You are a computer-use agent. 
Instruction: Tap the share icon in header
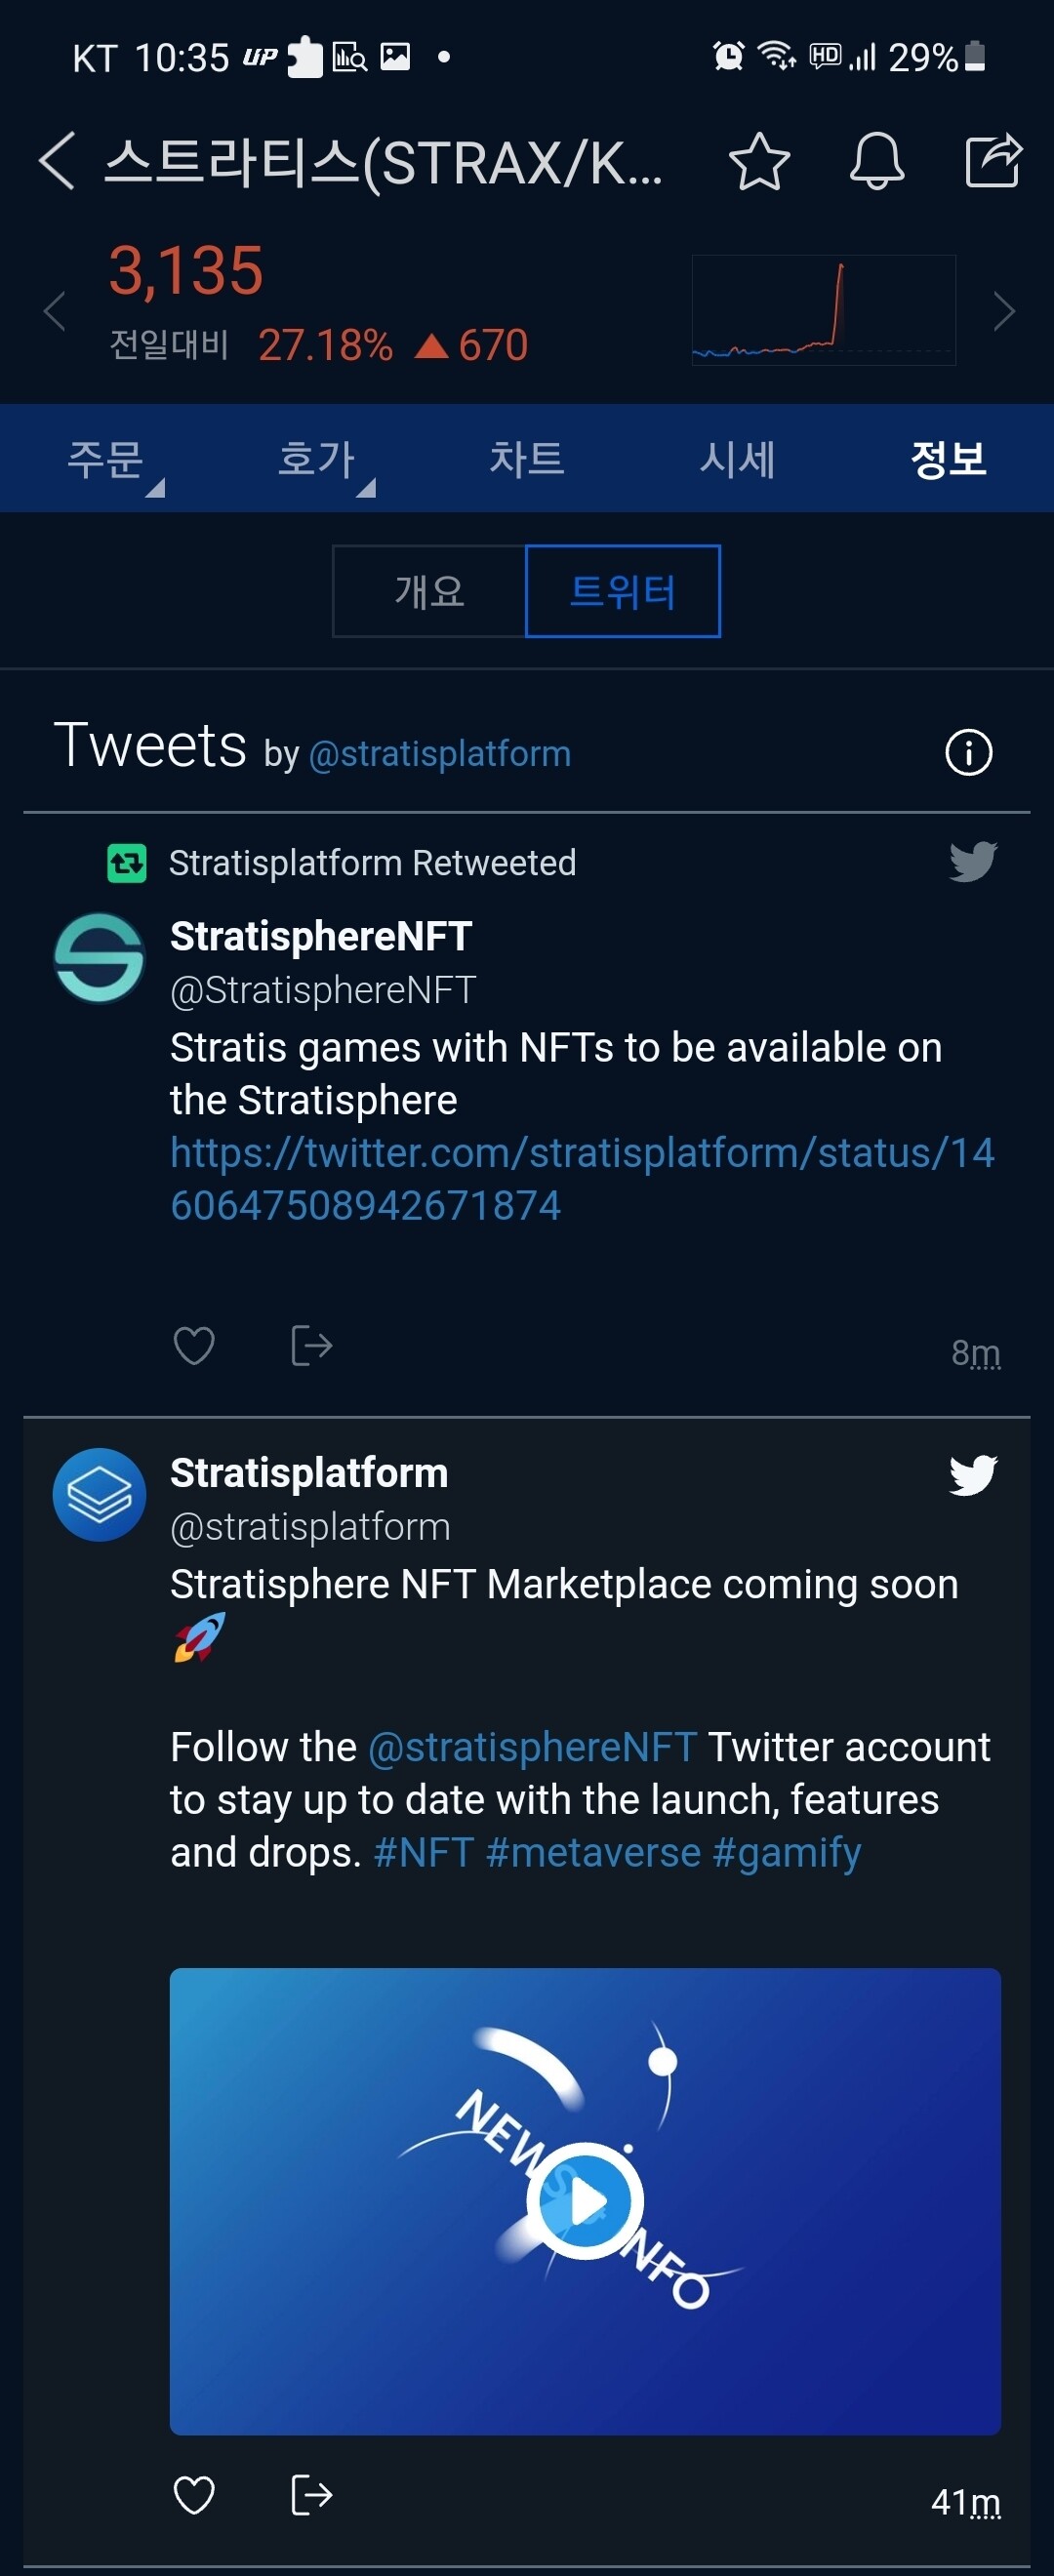992,161
